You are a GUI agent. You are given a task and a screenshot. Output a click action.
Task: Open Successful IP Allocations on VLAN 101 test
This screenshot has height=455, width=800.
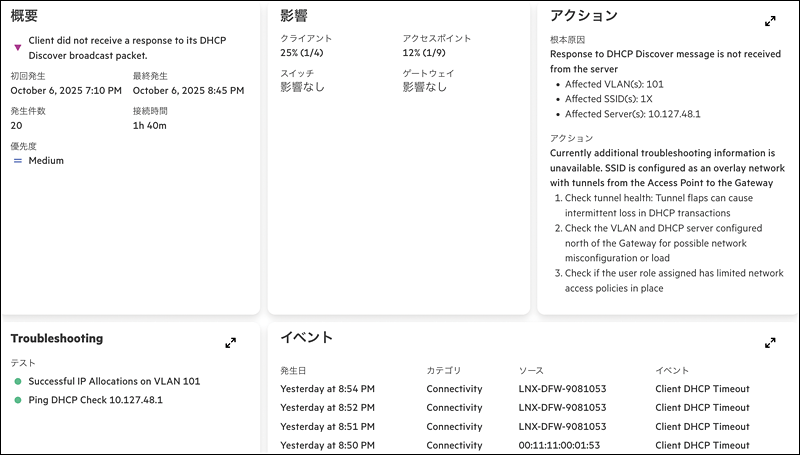tap(114, 382)
